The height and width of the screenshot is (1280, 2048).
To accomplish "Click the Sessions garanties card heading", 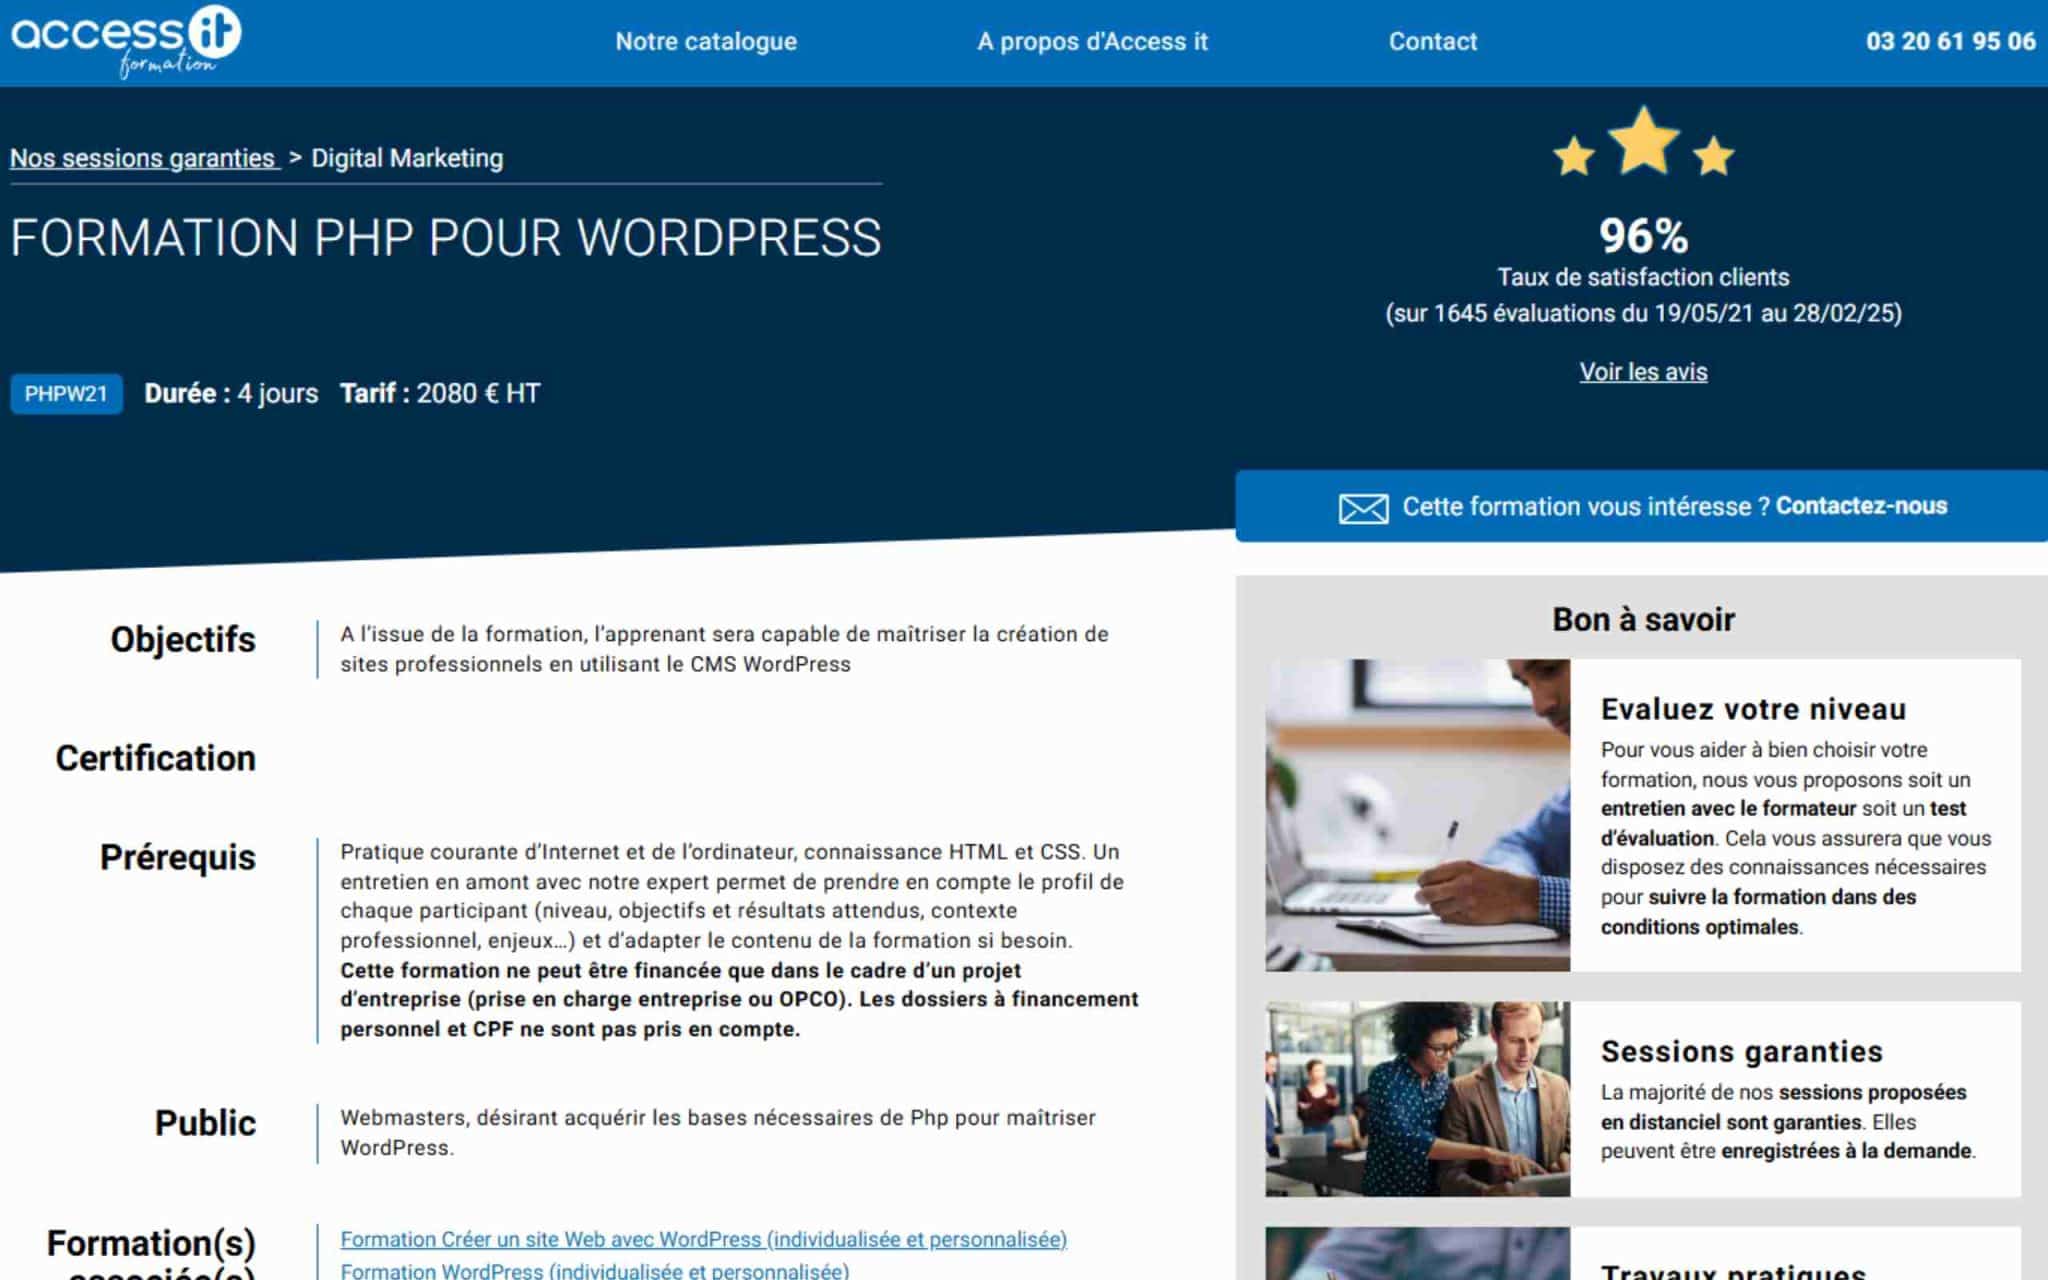I will [1741, 1051].
